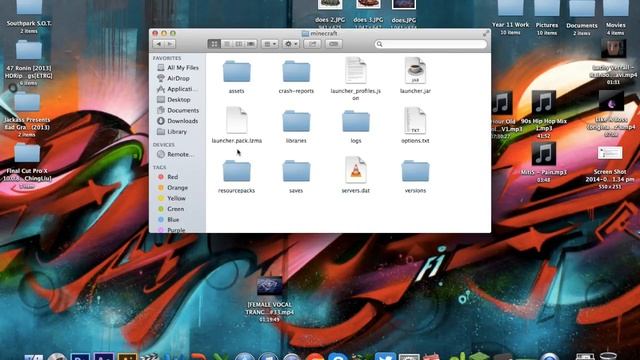Select Documents in Finder sidebar
Screen dimensions: 640x360
point(178,110)
